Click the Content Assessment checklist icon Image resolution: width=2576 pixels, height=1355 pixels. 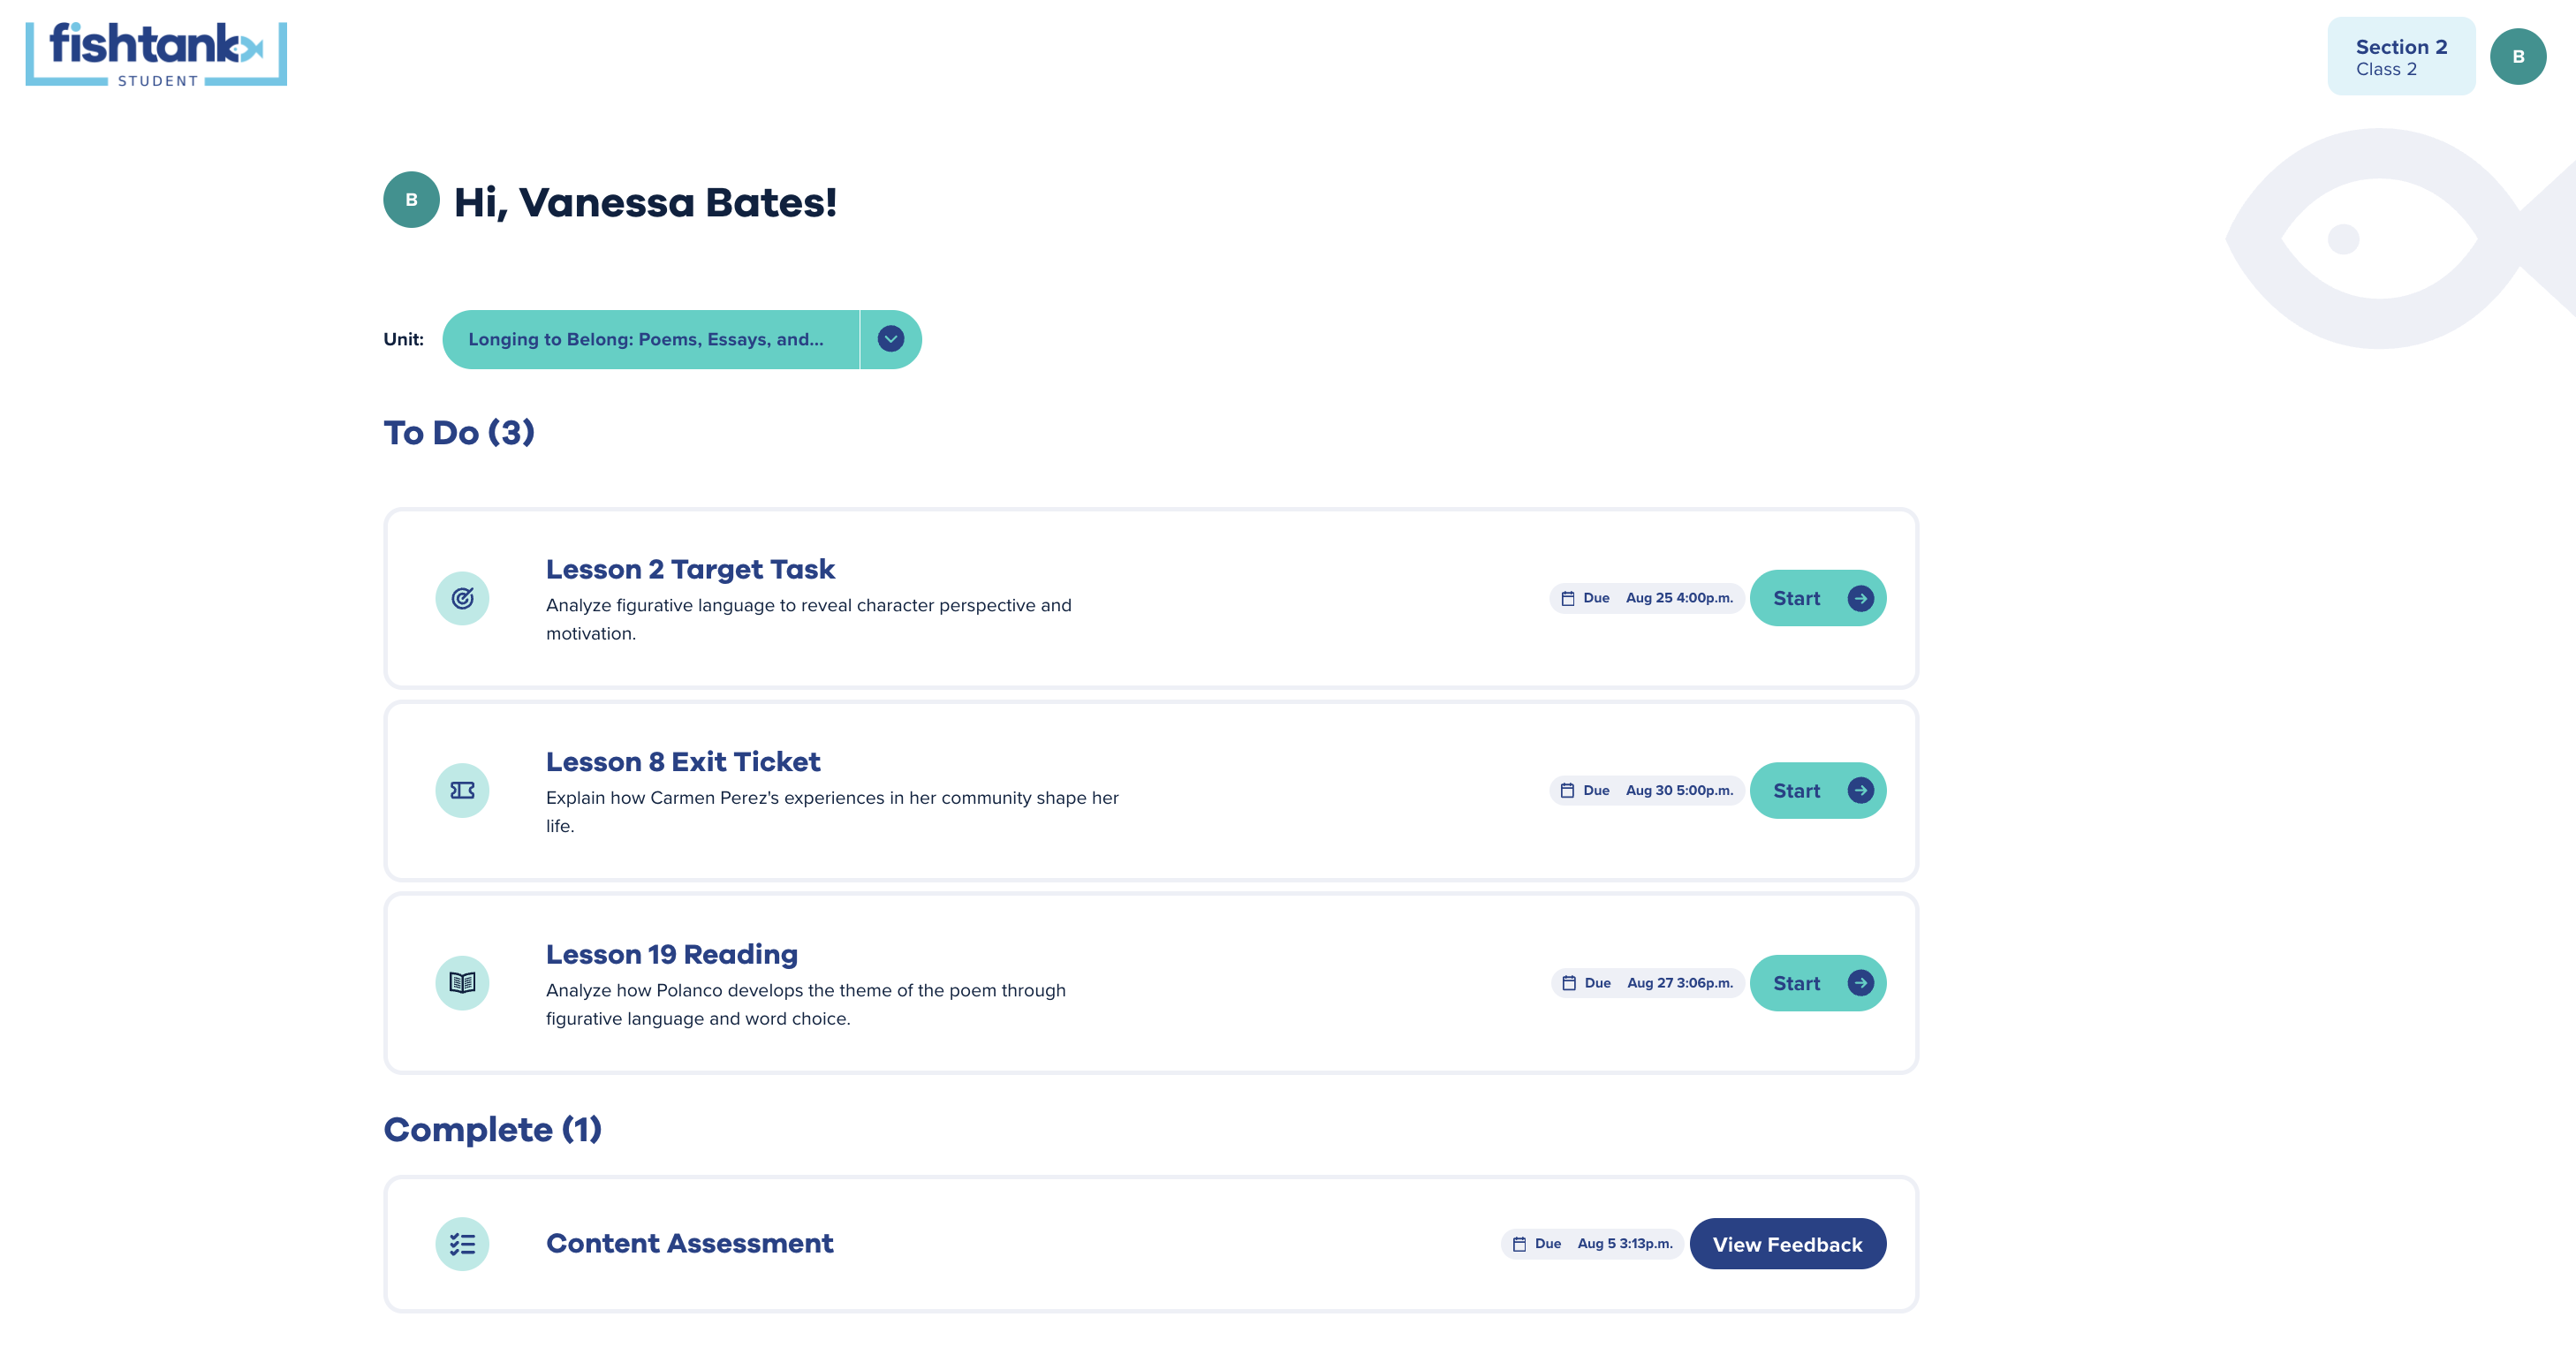point(462,1244)
